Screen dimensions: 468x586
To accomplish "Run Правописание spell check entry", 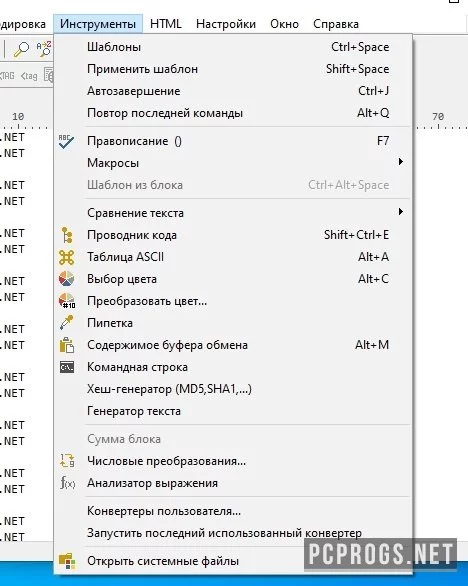I will click(234, 141).
